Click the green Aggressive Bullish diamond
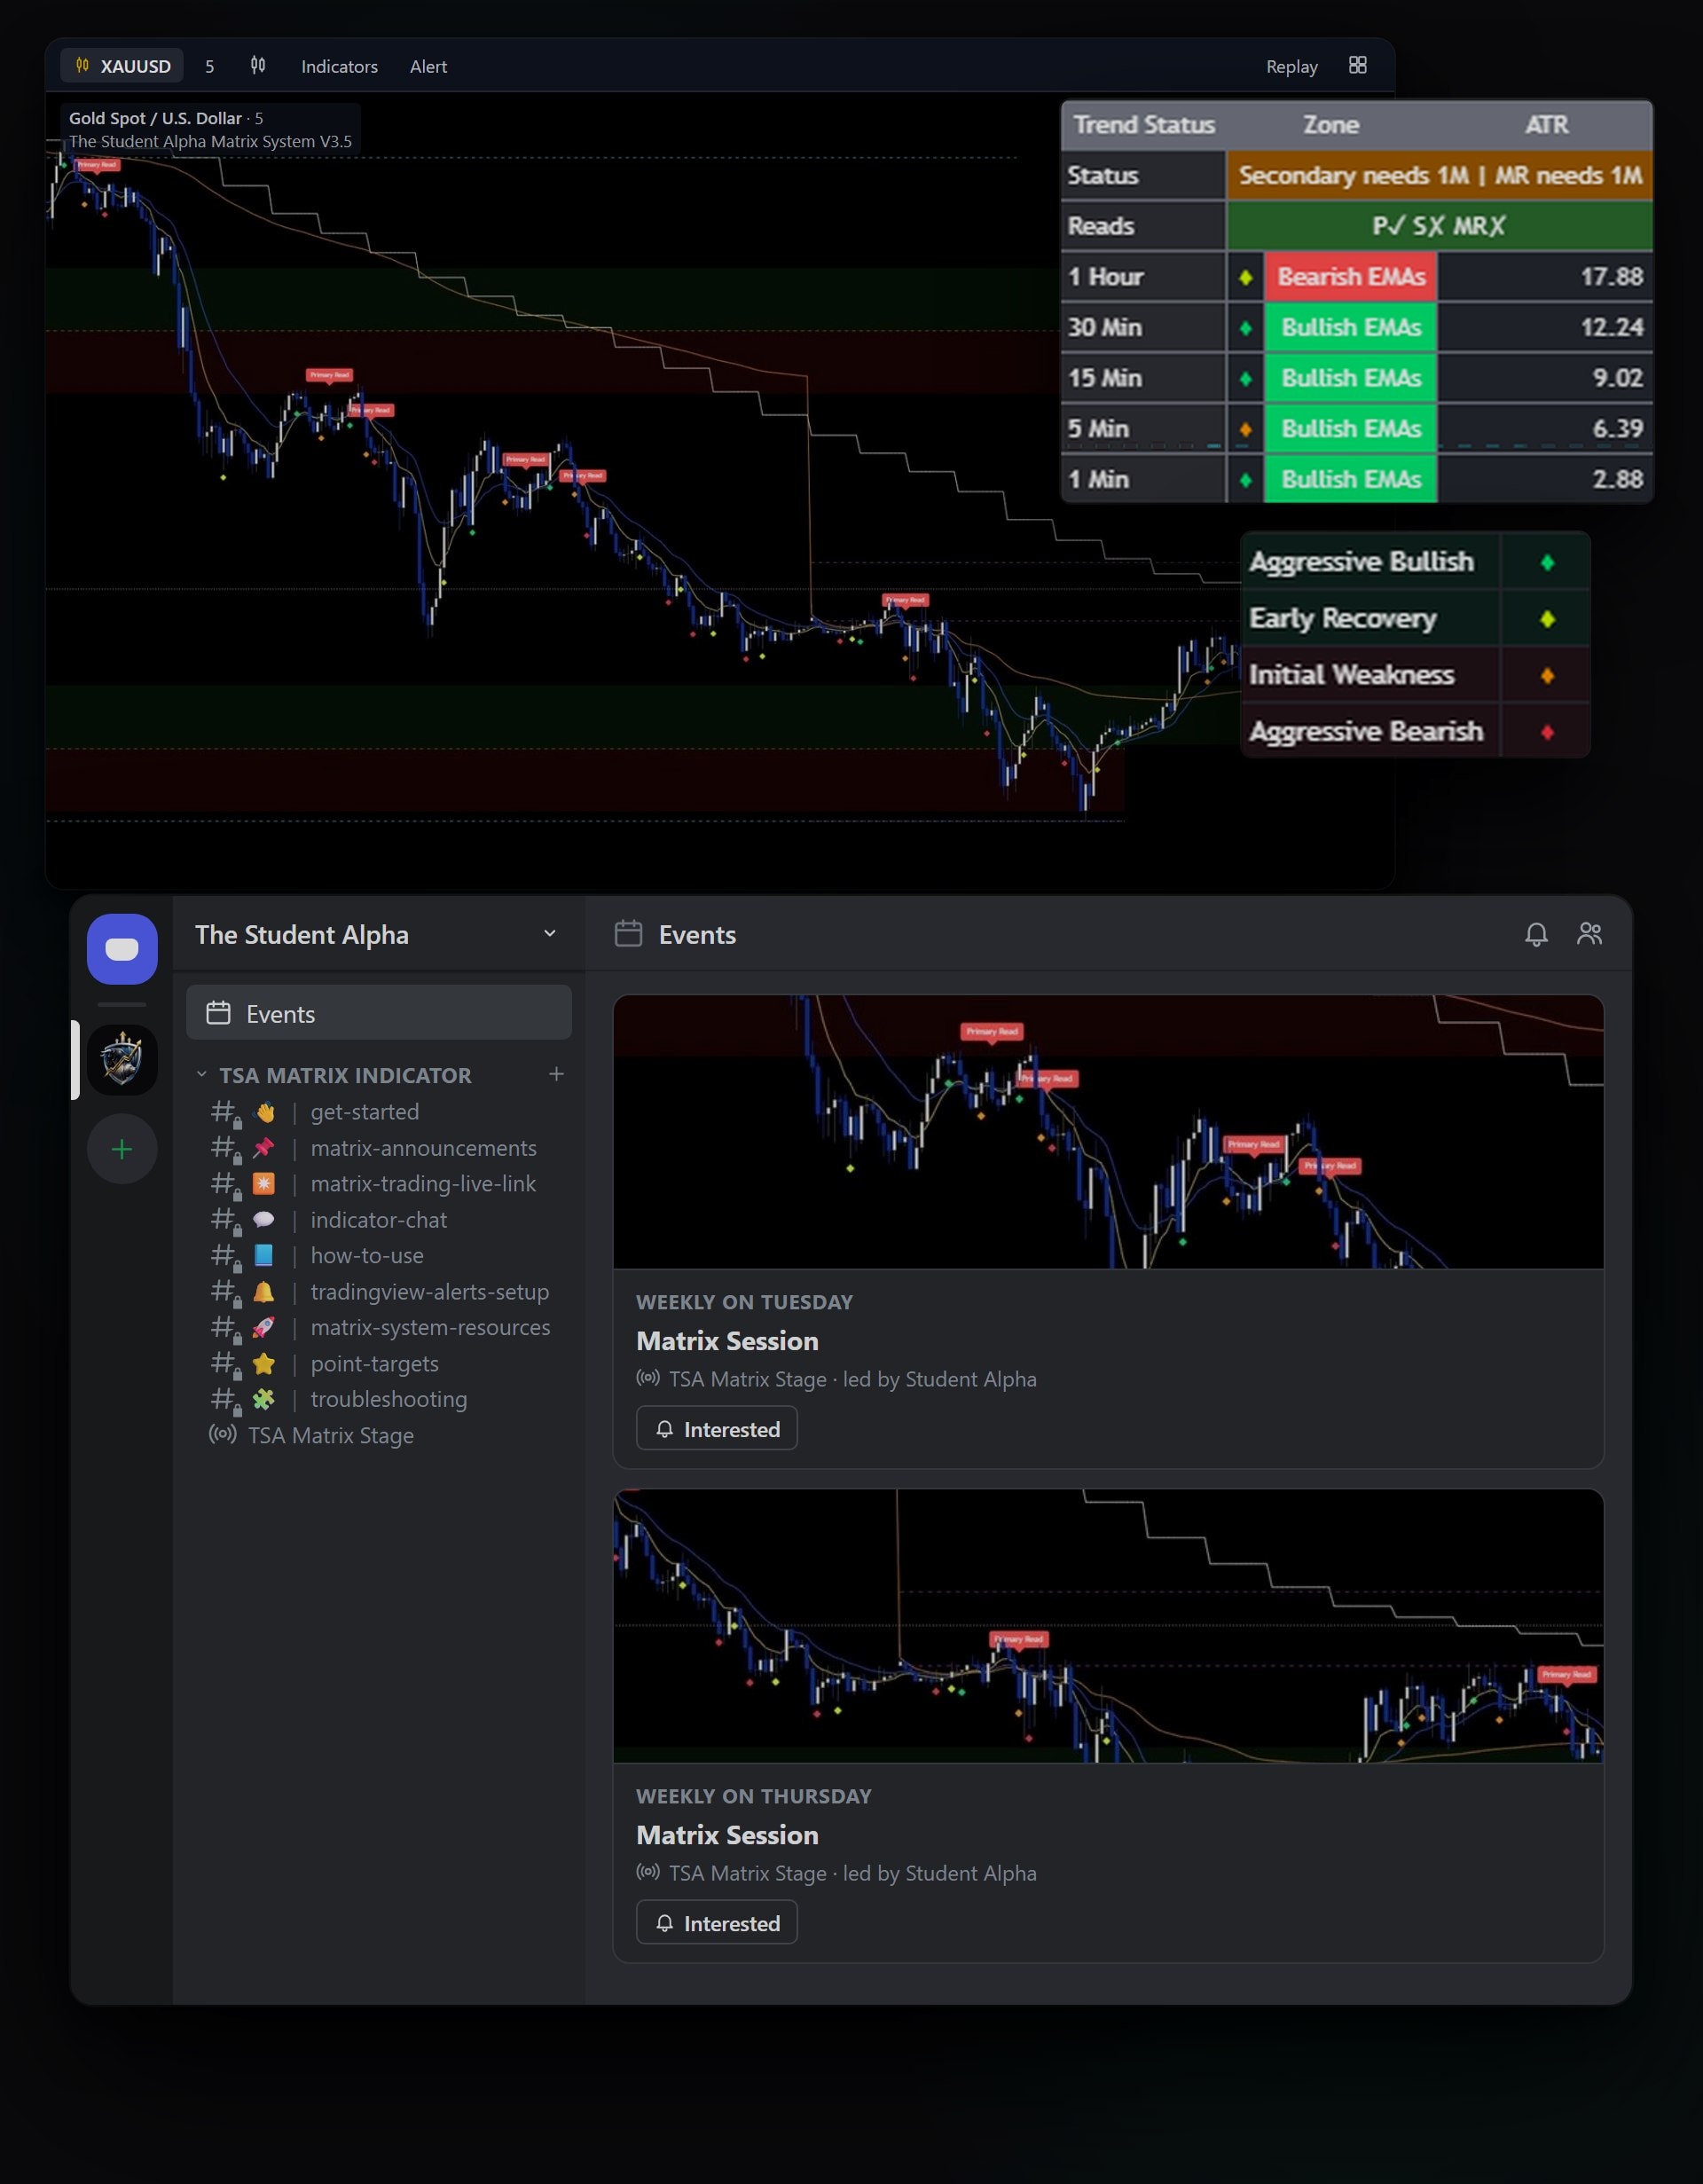 click(1547, 562)
